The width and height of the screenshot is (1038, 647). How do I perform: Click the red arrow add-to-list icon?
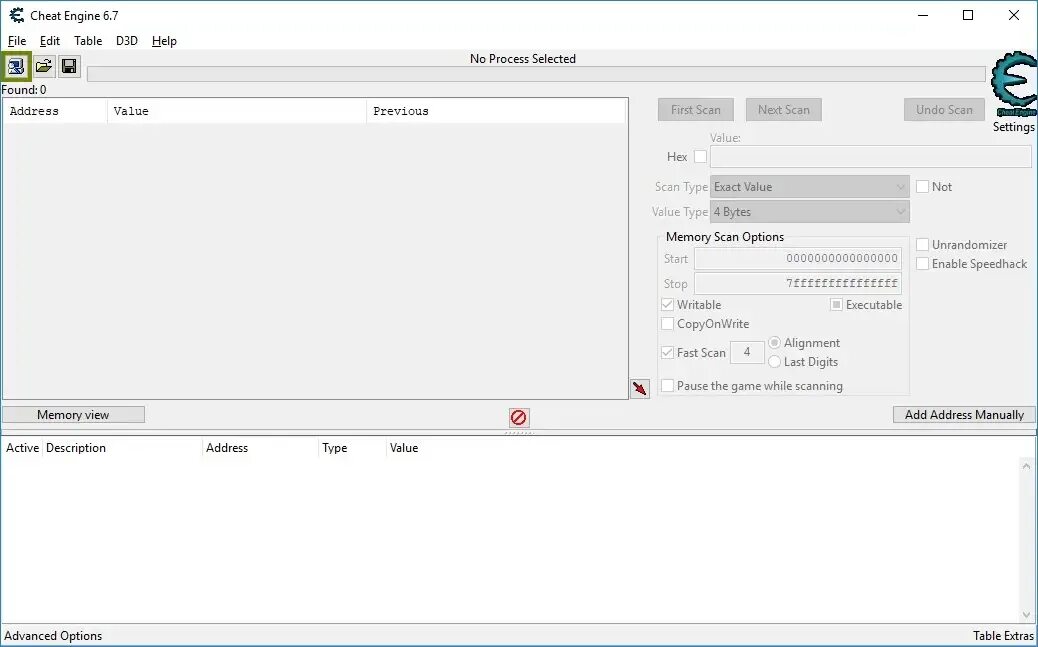[639, 388]
